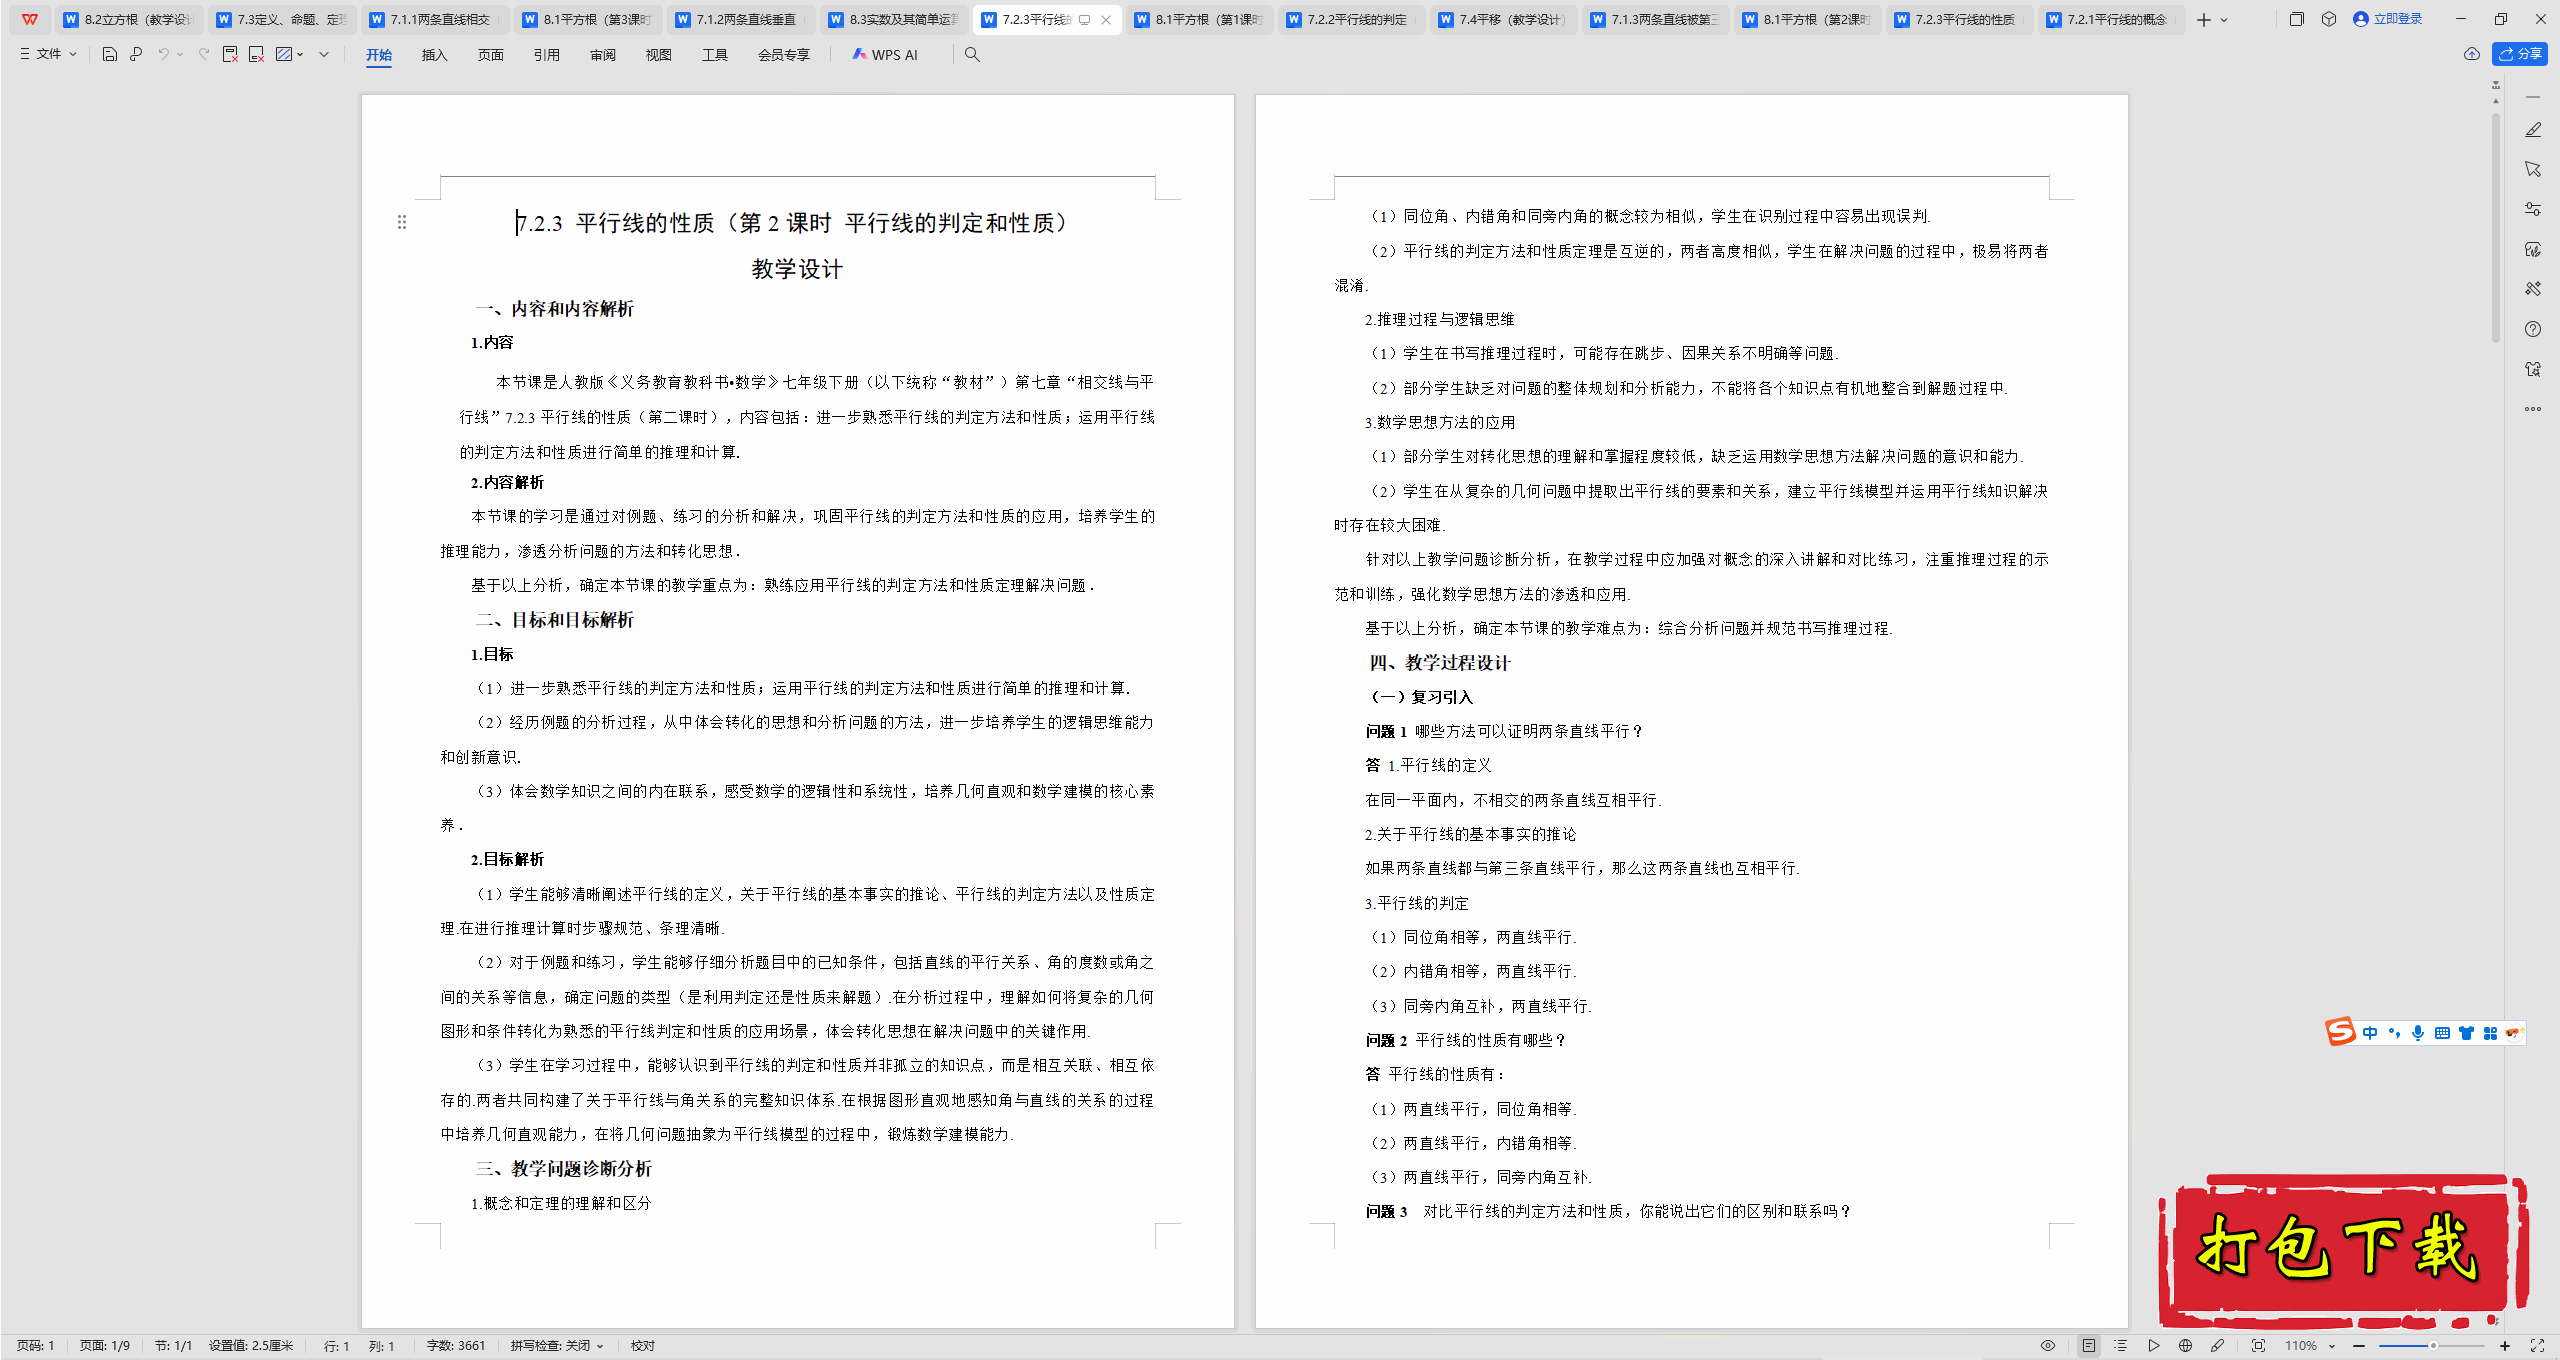Click the sliders settings icon in right sidebar
The width and height of the screenshot is (2560, 1360).
click(x=2533, y=209)
